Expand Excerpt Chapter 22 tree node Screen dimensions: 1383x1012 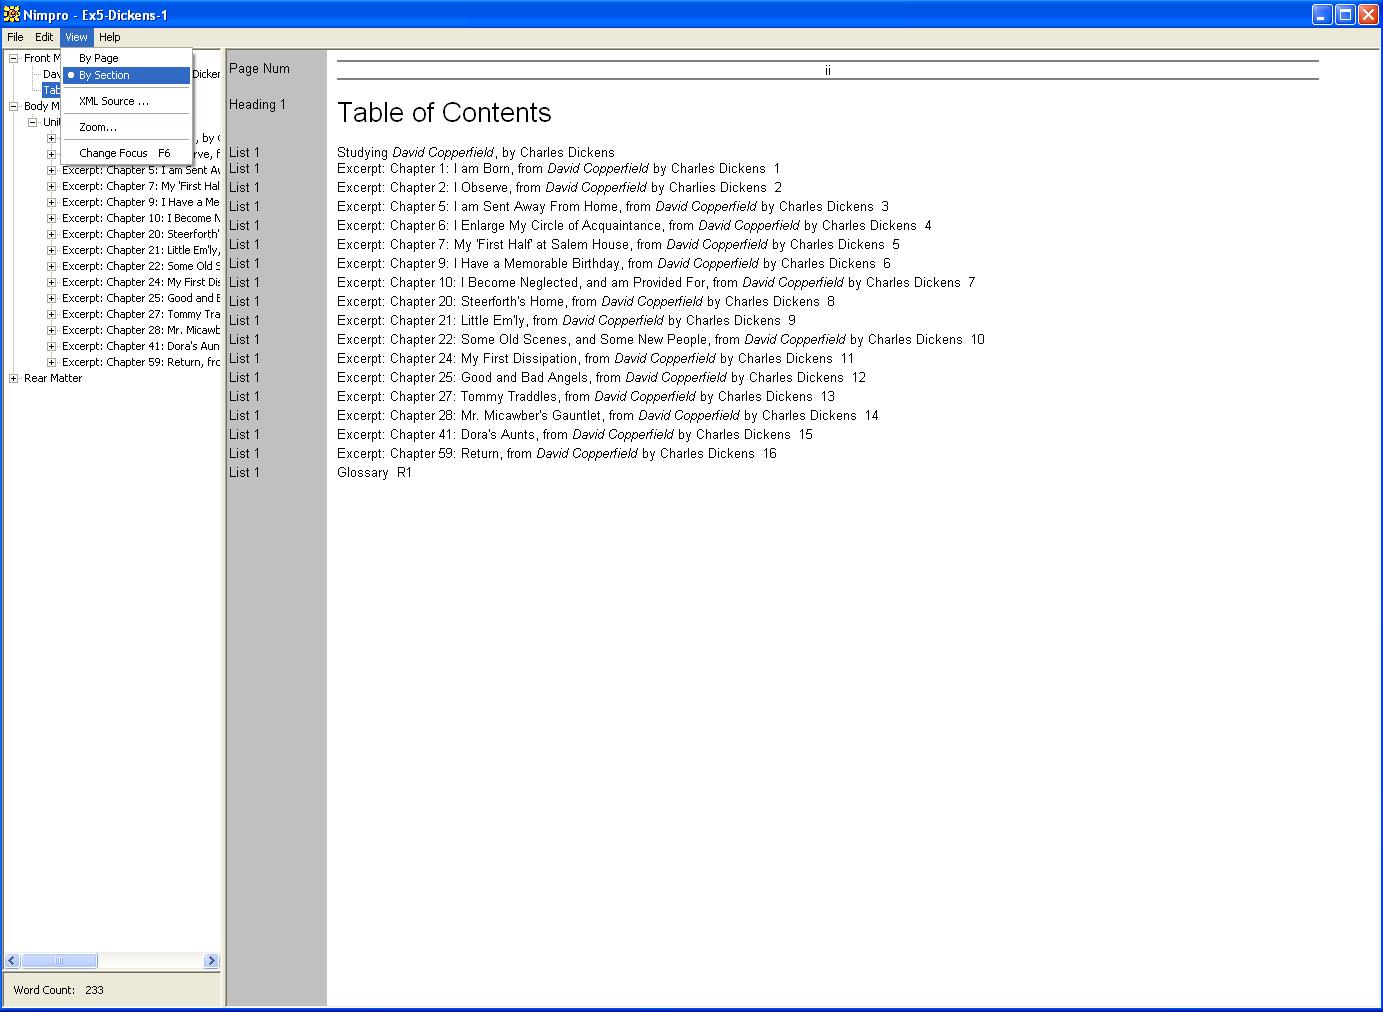(52, 266)
